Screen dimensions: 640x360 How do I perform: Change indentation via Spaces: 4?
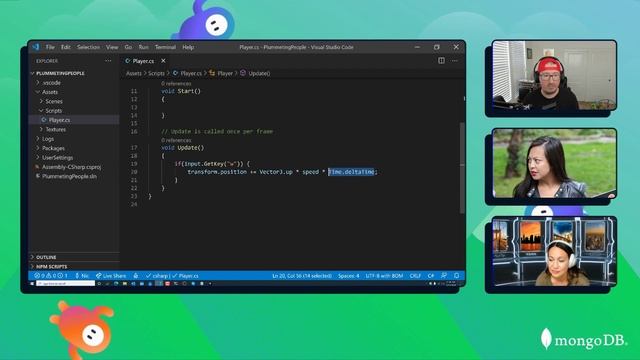click(348, 276)
